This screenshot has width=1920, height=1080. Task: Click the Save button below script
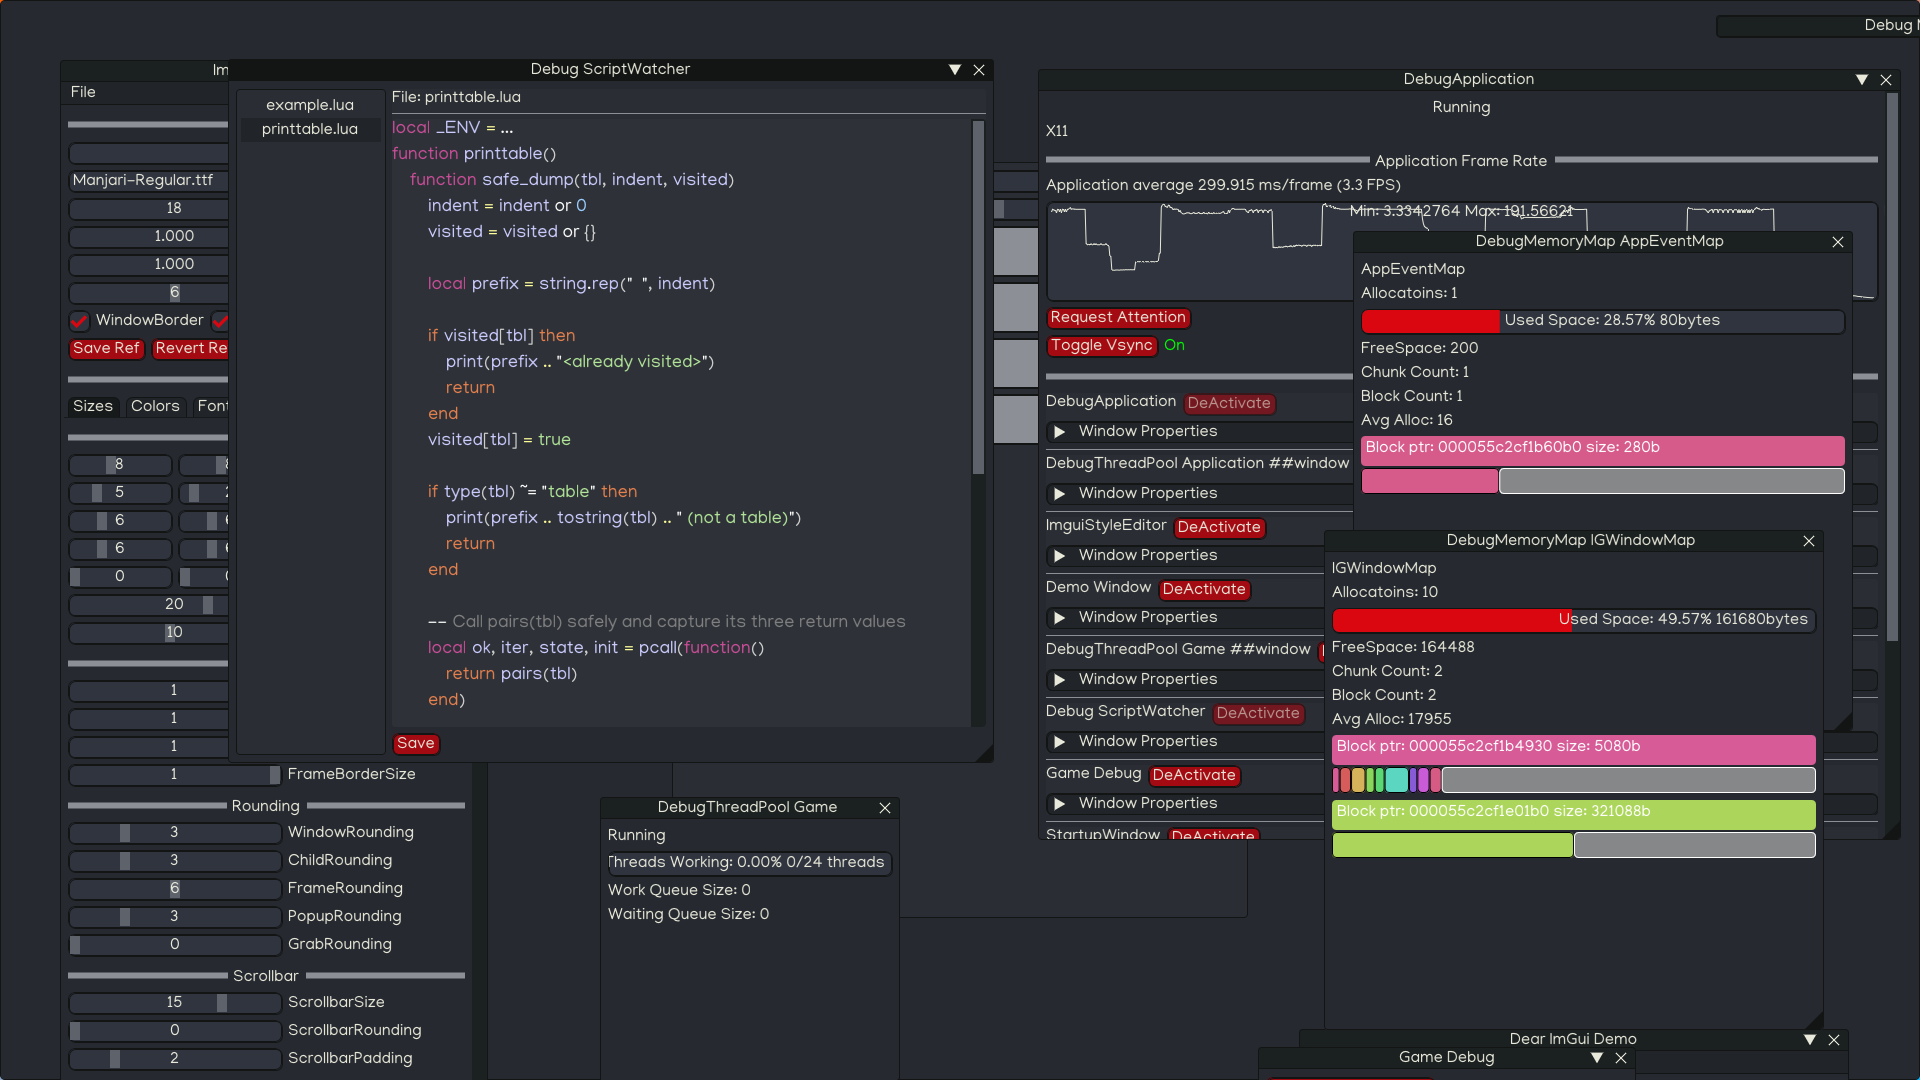415,744
